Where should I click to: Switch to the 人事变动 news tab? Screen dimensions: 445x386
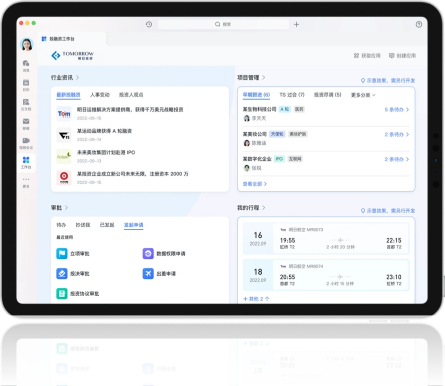[x=100, y=95]
